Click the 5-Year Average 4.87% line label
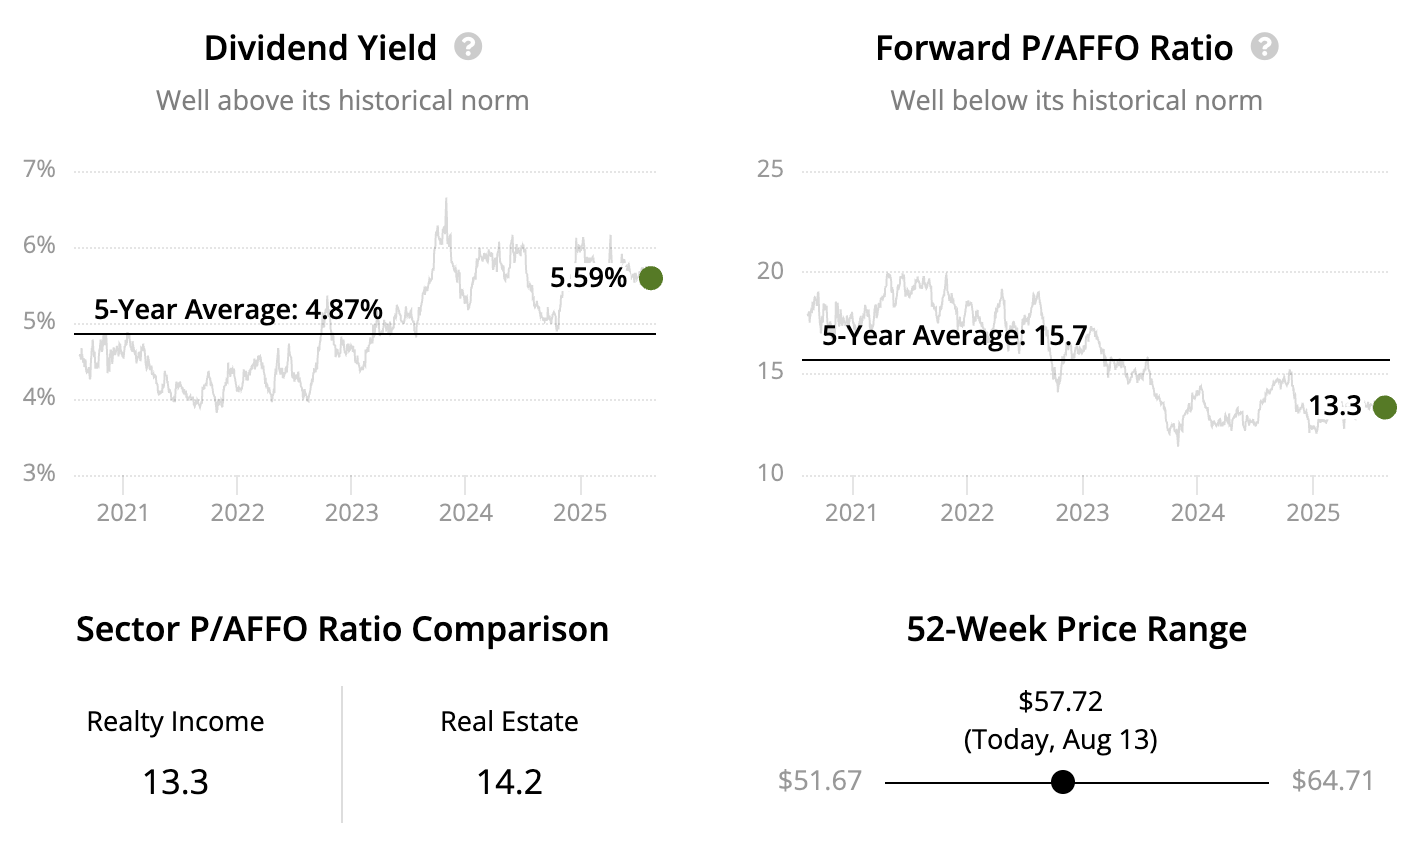Screen dimensions: 1418x858 pos(238,309)
